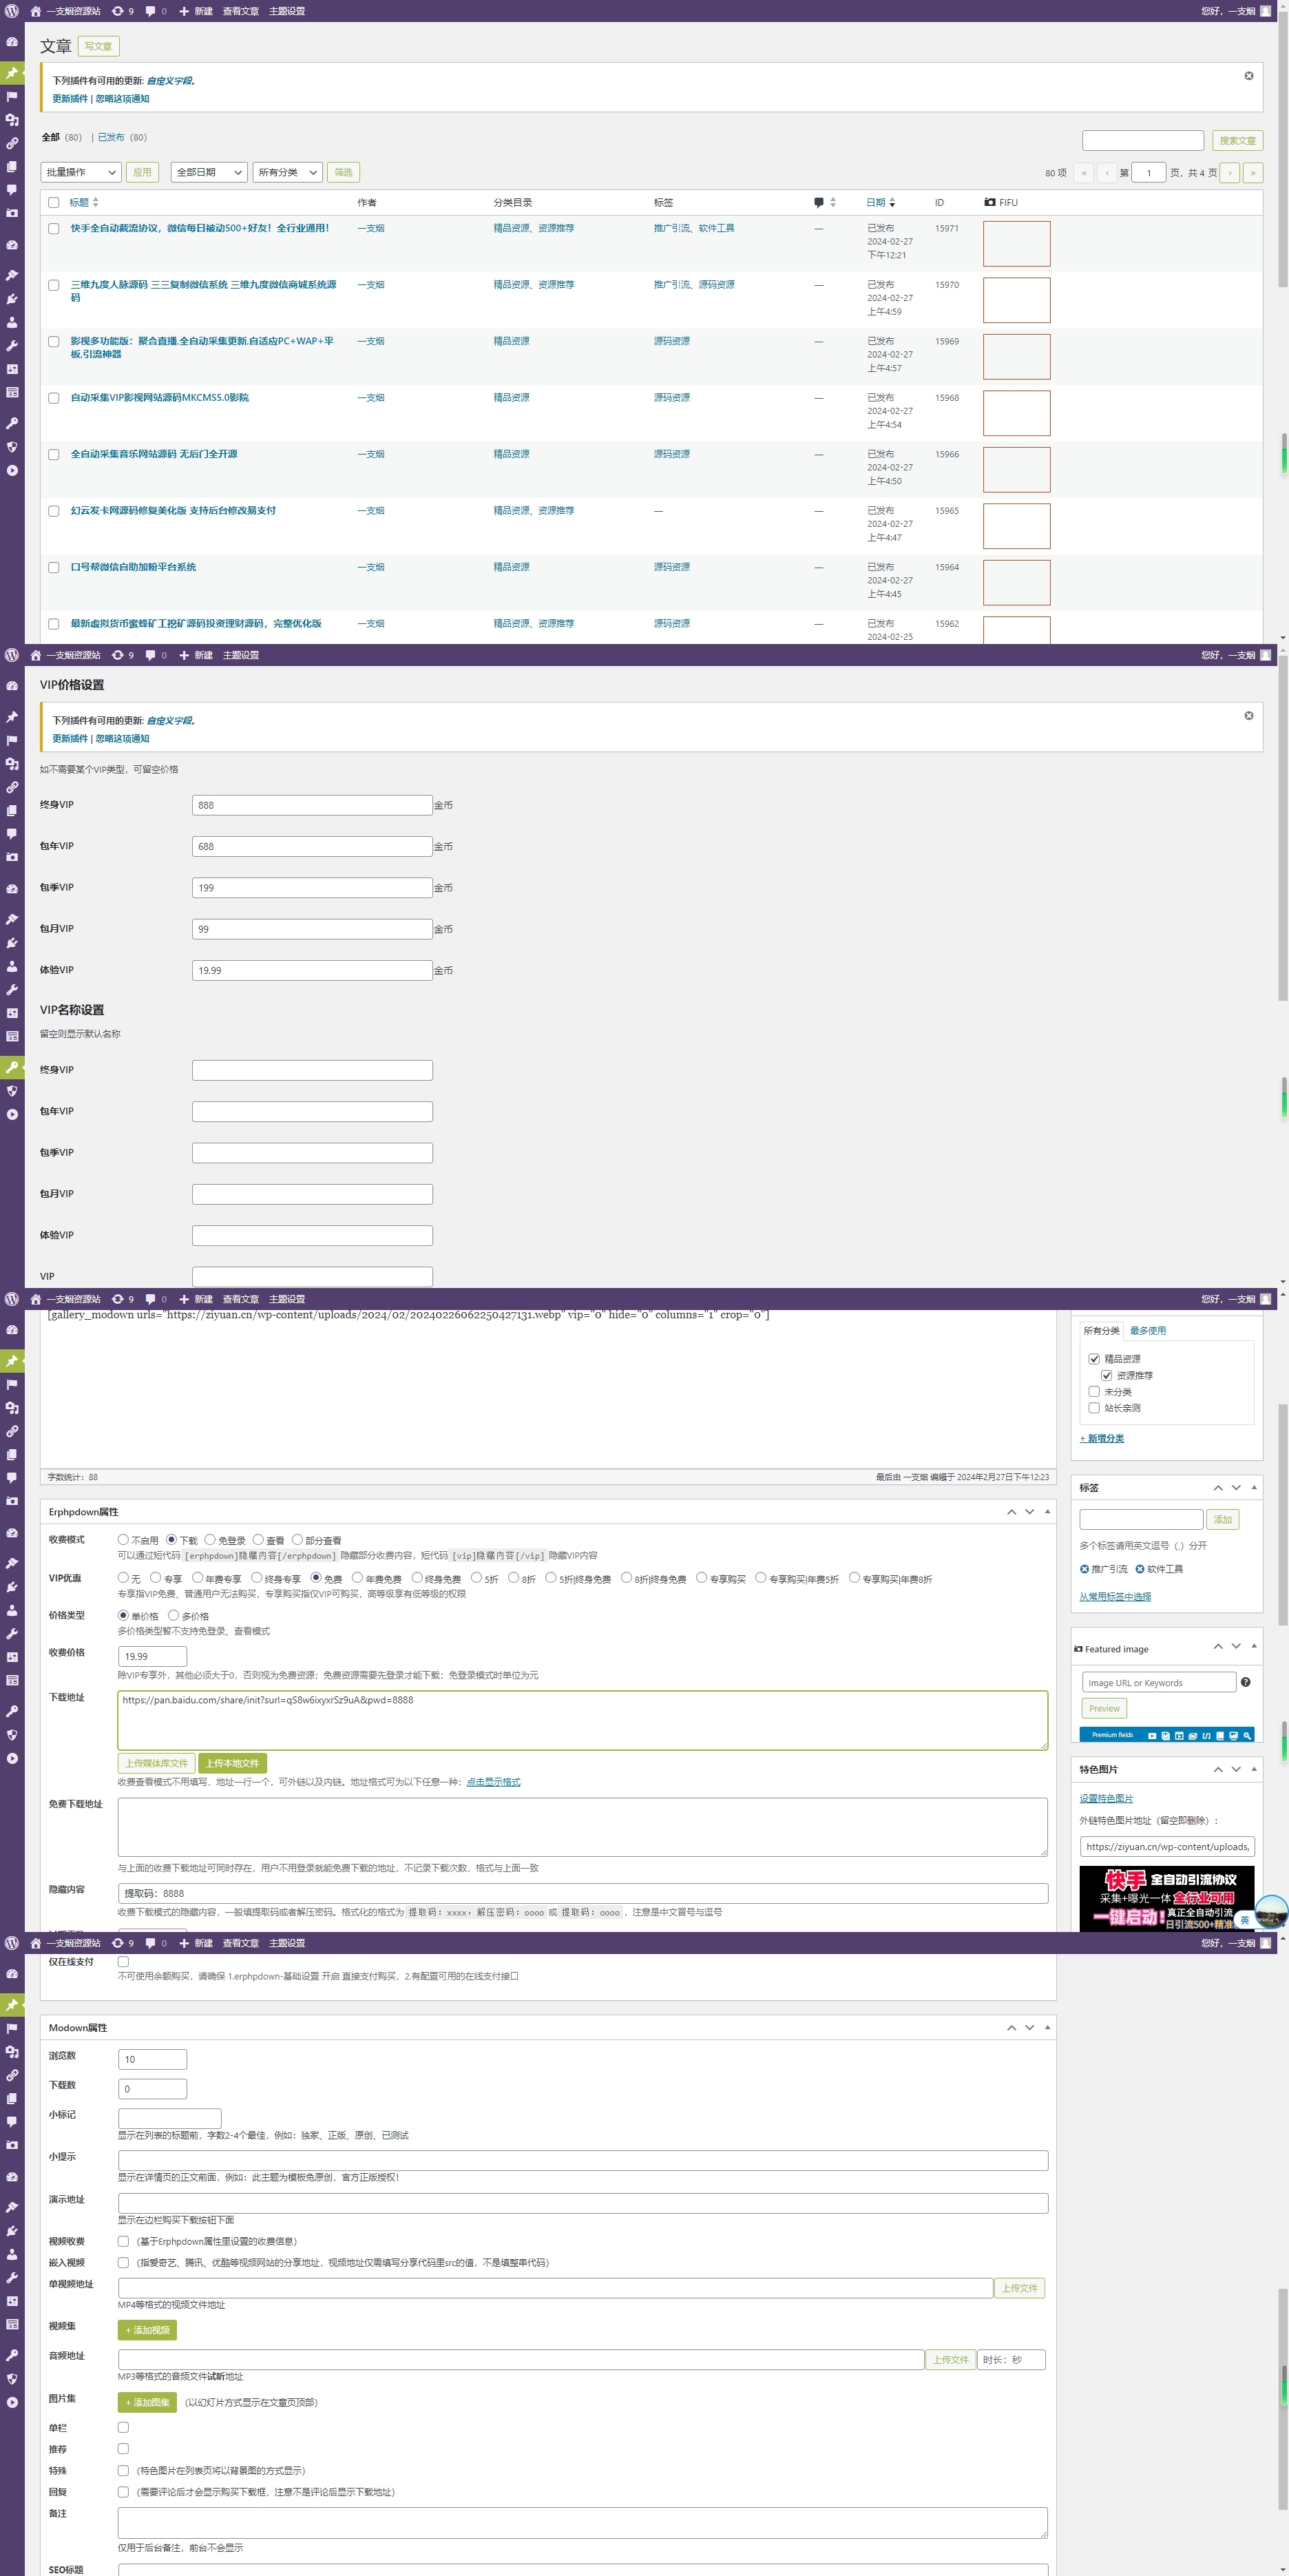Click the 点击显示格式 link
The width and height of the screenshot is (1289, 2576).
click(493, 1782)
